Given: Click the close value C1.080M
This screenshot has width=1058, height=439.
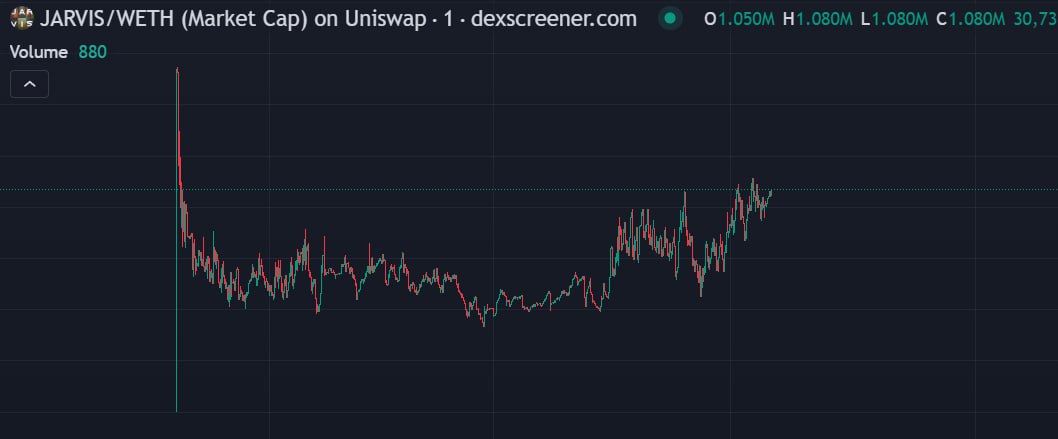Looking at the screenshot, I should click(x=972, y=20).
